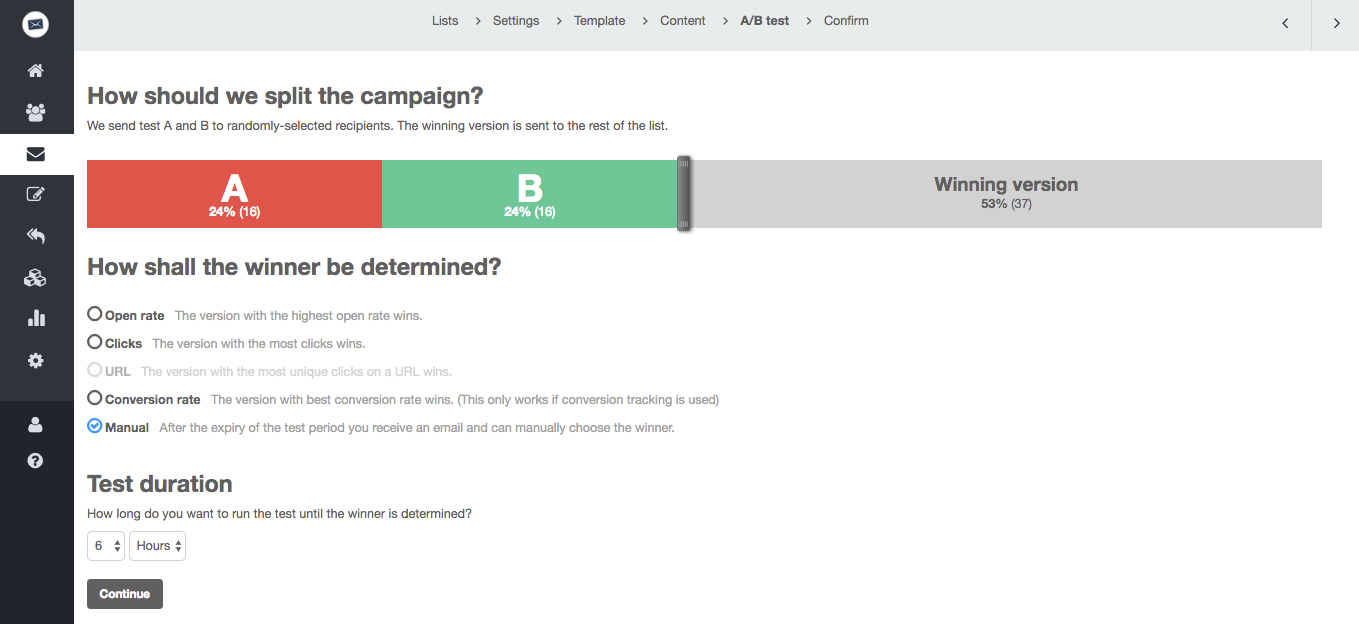
Task: Click the "How should we split the campaign?" heading
Action: (285, 96)
